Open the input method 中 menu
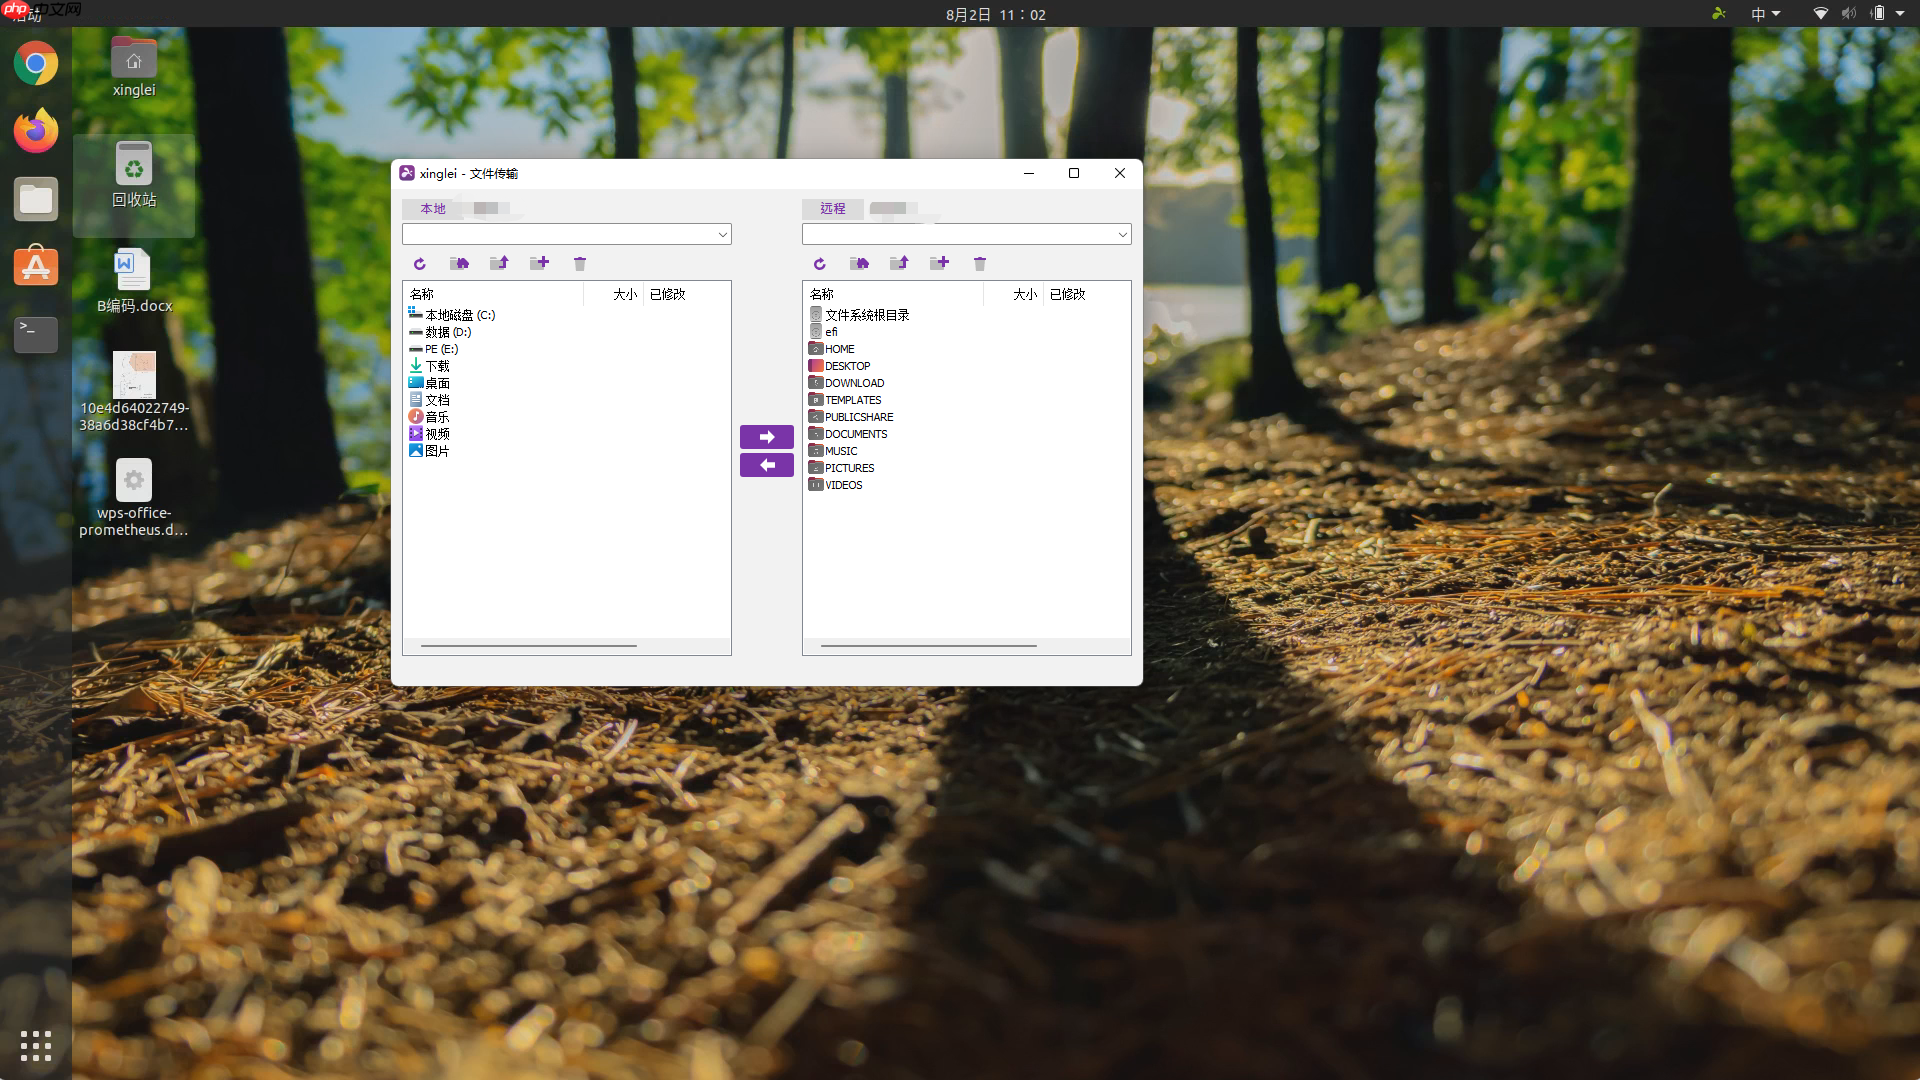The width and height of the screenshot is (1920, 1080). pos(1765,14)
